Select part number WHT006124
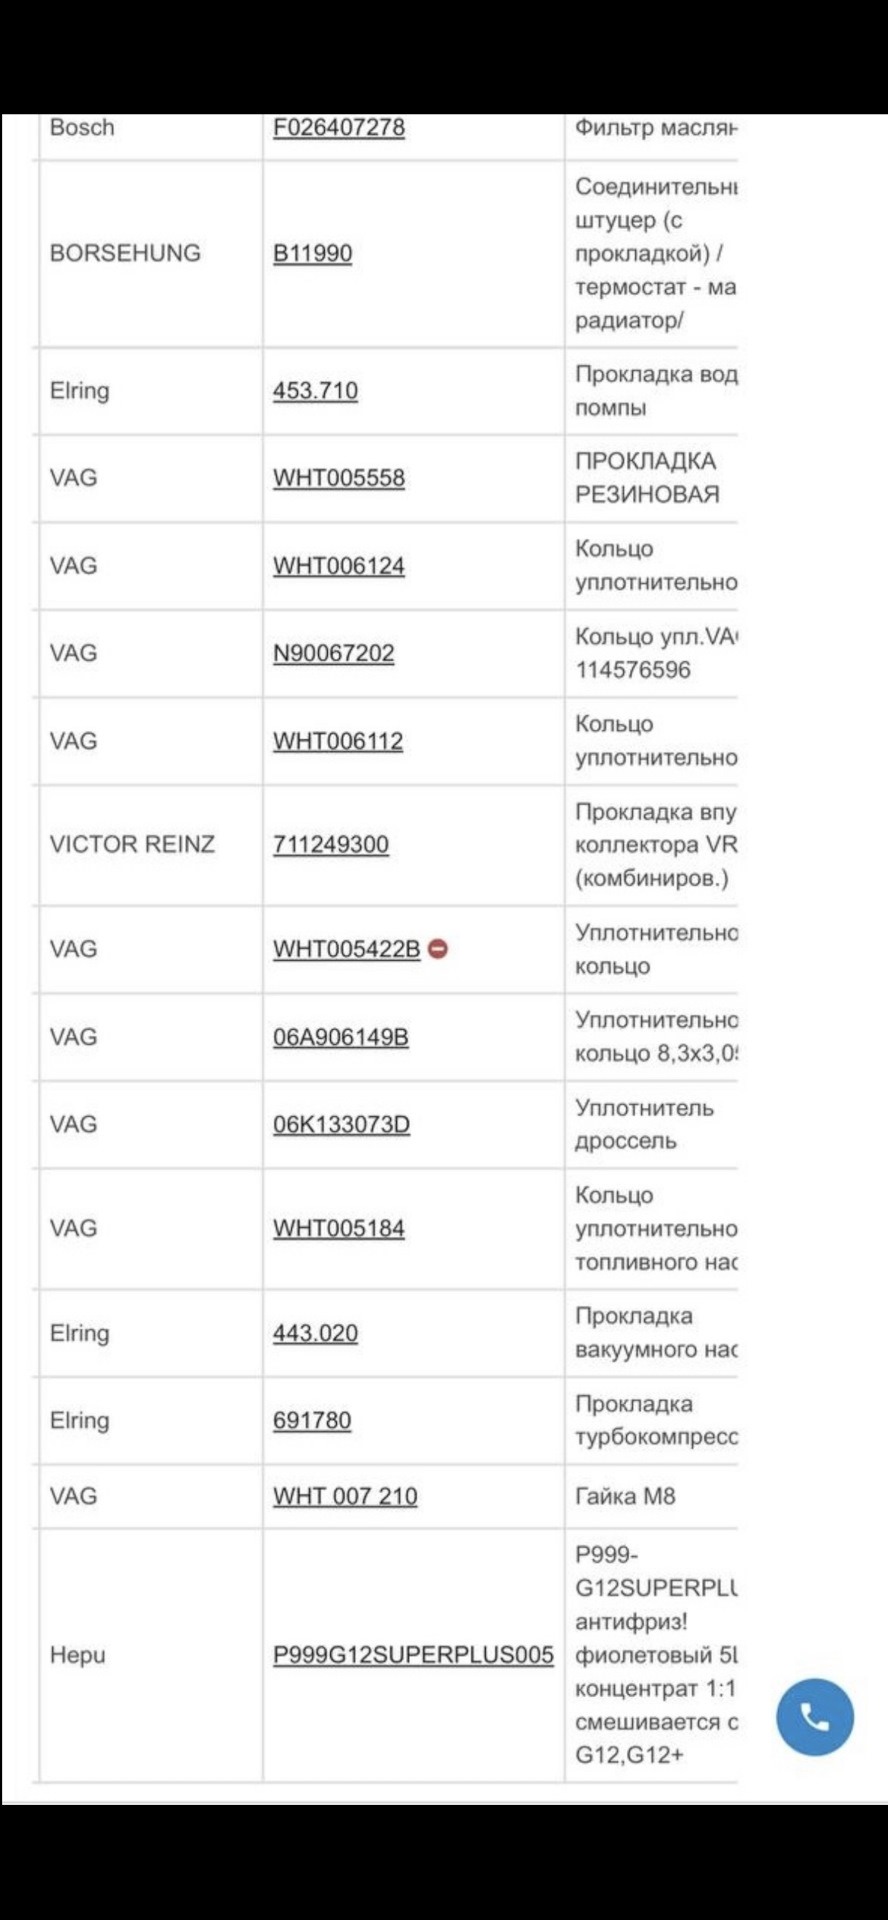 [339, 566]
